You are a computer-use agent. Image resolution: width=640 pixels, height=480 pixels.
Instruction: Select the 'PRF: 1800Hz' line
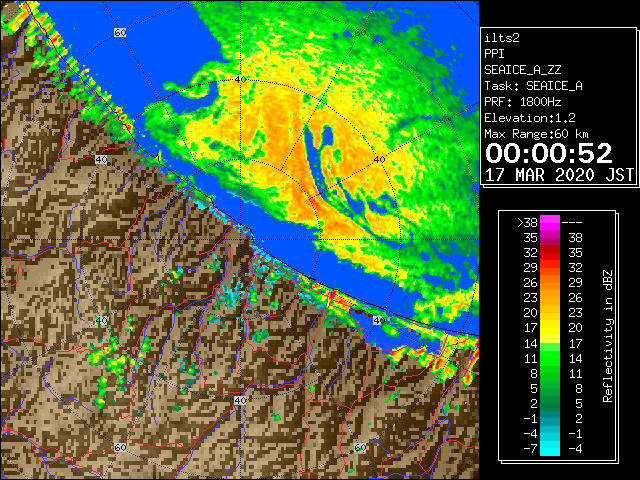(523, 102)
